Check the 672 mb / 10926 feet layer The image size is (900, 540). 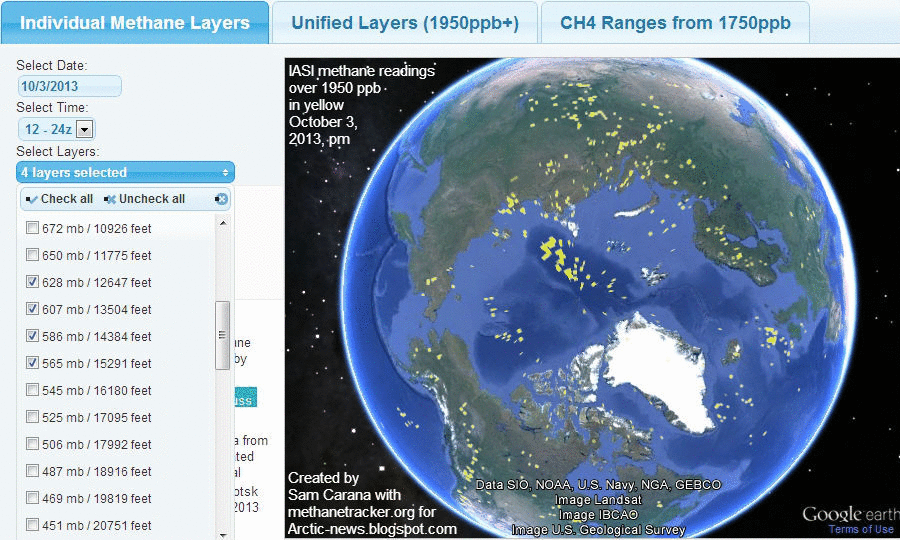pyautogui.click(x=32, y=228)
